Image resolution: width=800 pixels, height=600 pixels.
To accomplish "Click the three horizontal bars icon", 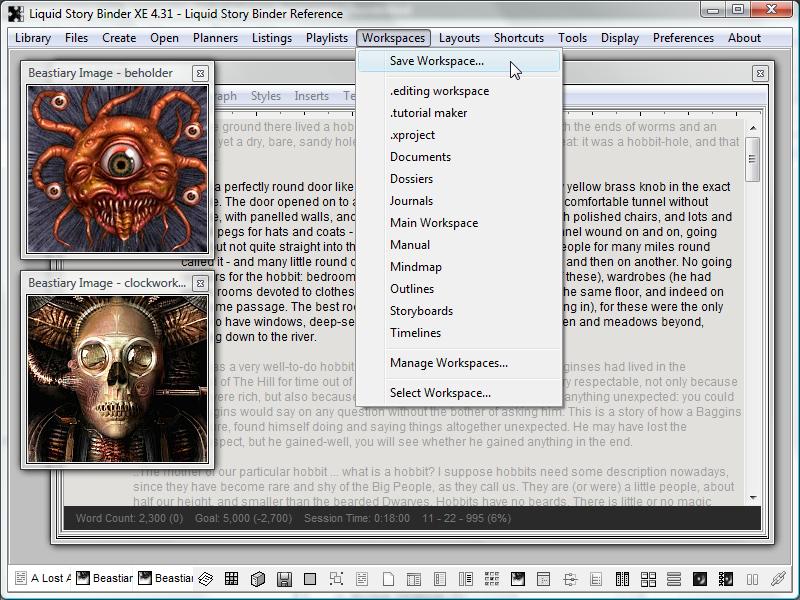I will [673, 578].
